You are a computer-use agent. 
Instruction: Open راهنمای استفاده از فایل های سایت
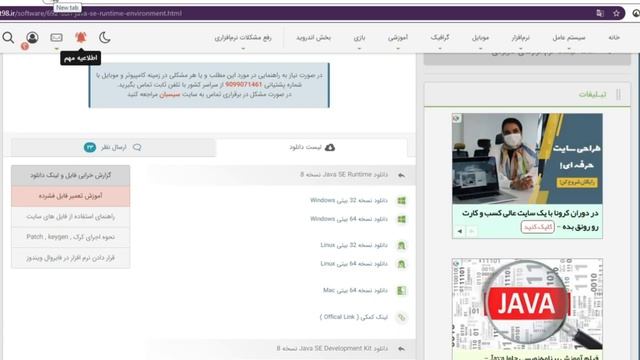pyautogui.click(x=71, y=217)
